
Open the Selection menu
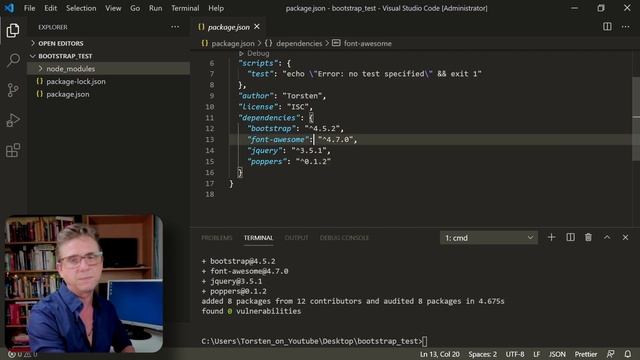point(81,8)
